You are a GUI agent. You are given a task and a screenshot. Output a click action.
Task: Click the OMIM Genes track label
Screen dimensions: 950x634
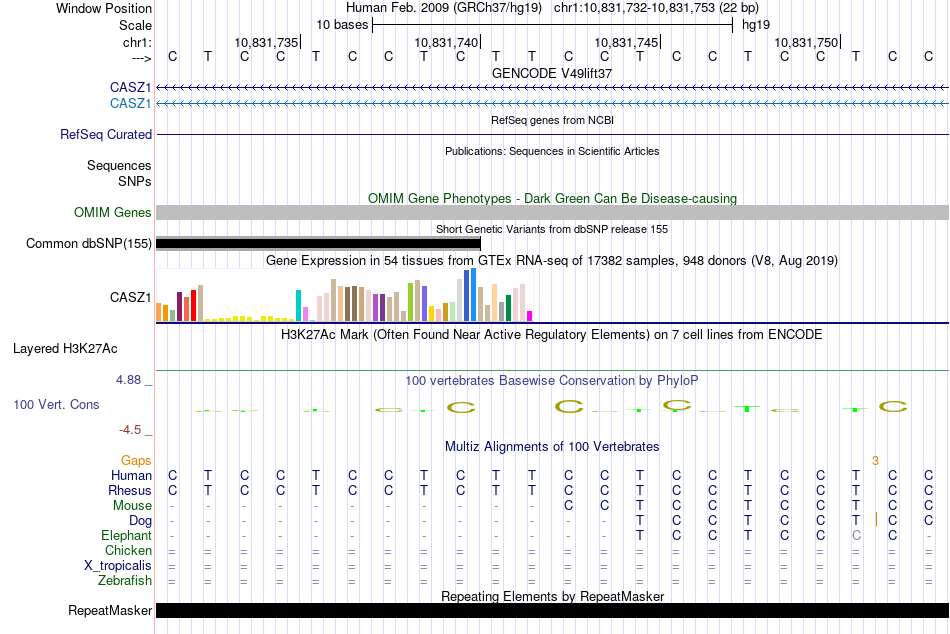(112, 212)
